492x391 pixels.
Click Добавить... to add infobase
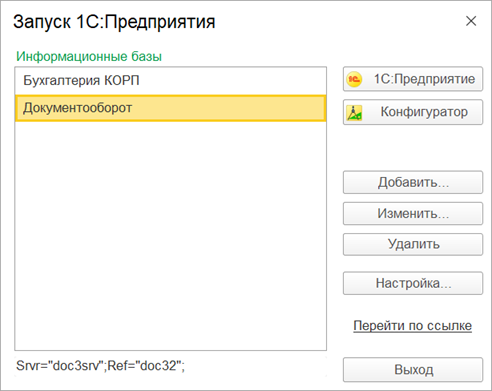click(413, 182)
